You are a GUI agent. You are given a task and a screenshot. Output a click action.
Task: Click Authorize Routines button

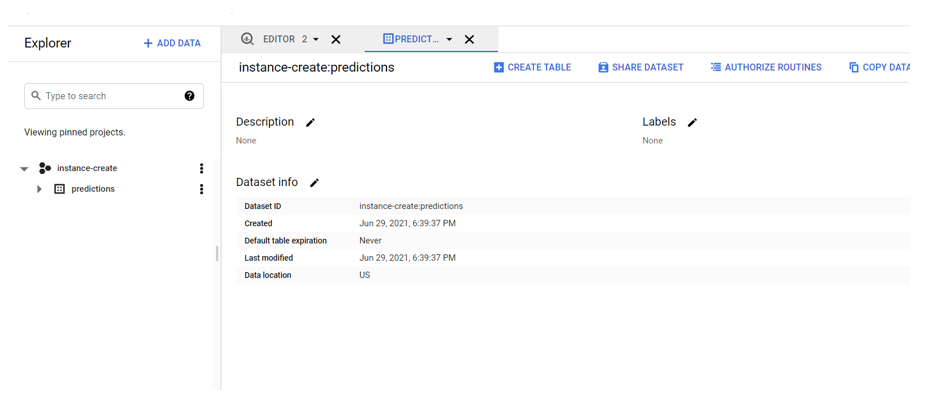point(766,67)
